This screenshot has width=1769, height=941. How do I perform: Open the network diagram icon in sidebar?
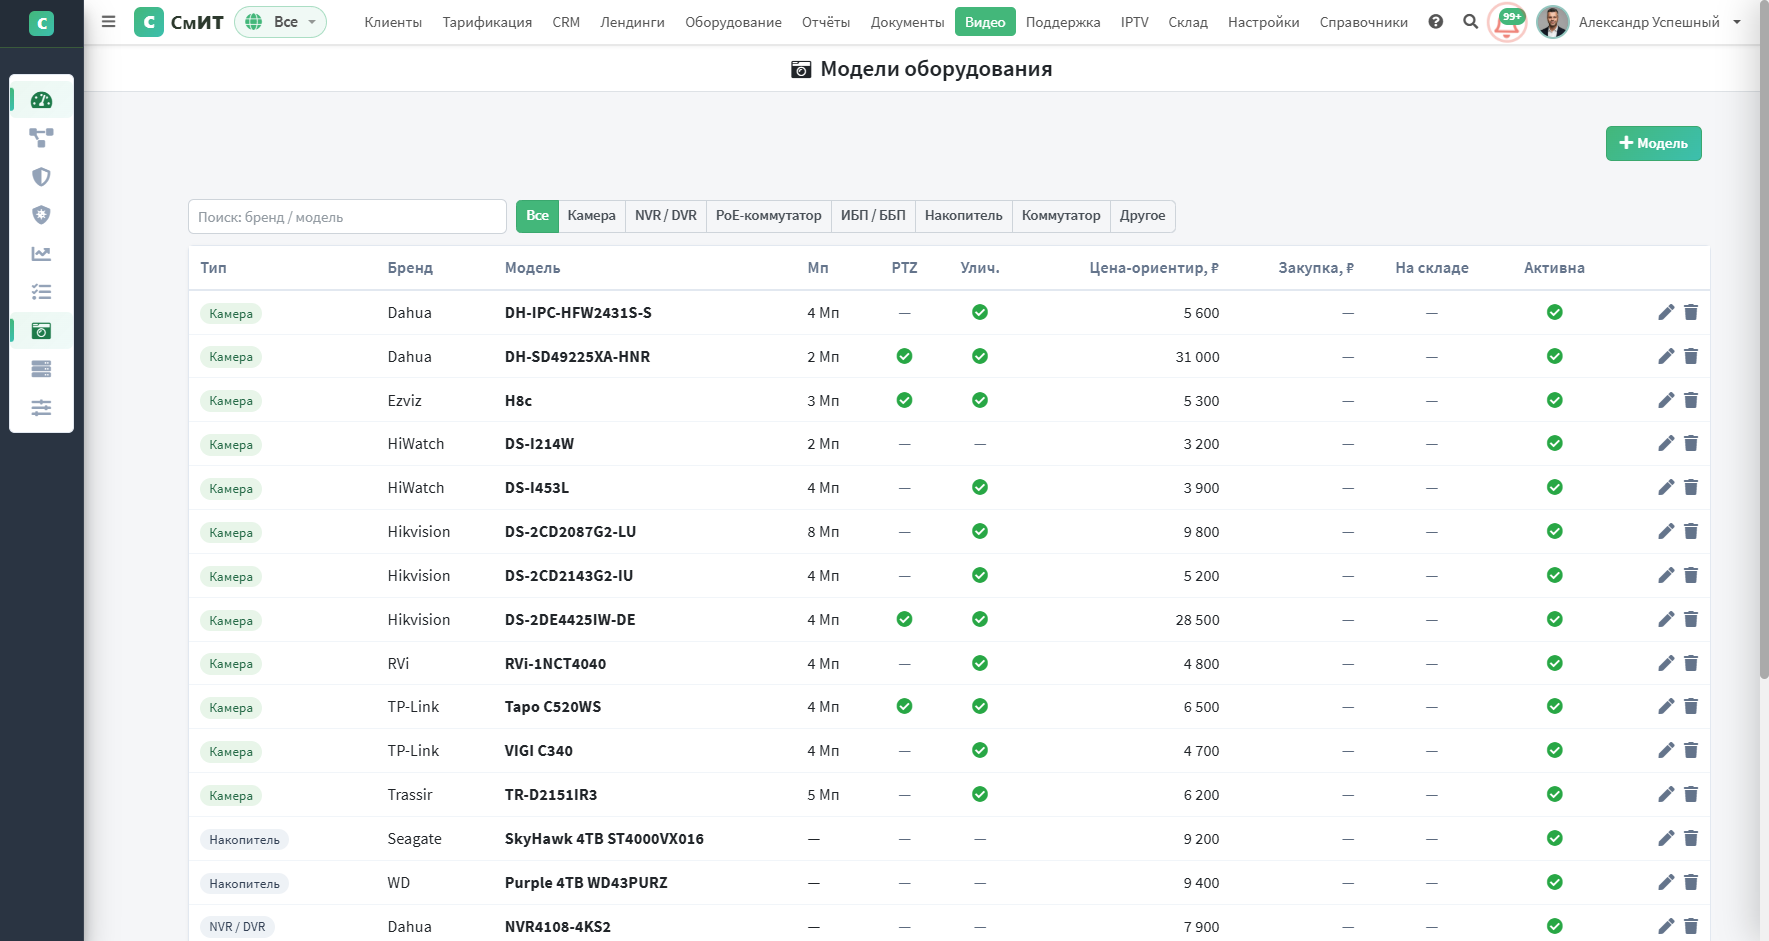pos(41,138)
